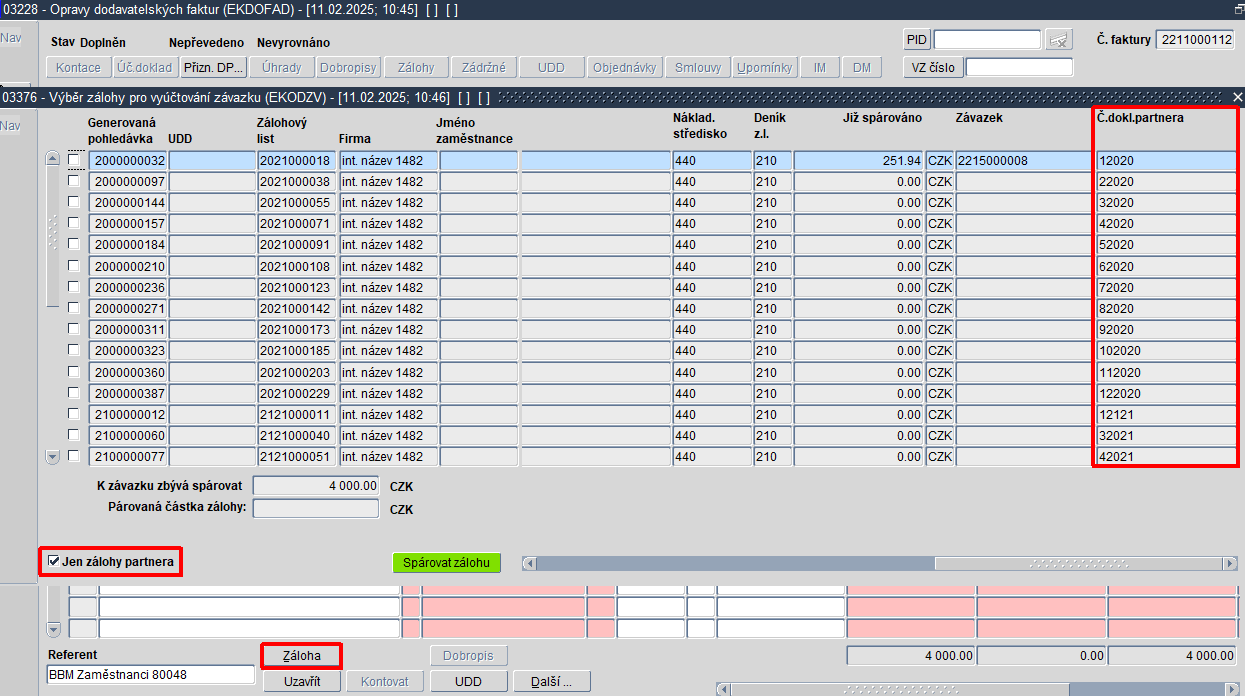The height and width of the screenshot is (696, 1245).
Task: Select checkbox for row 2100000077
Action: point(74,456)
